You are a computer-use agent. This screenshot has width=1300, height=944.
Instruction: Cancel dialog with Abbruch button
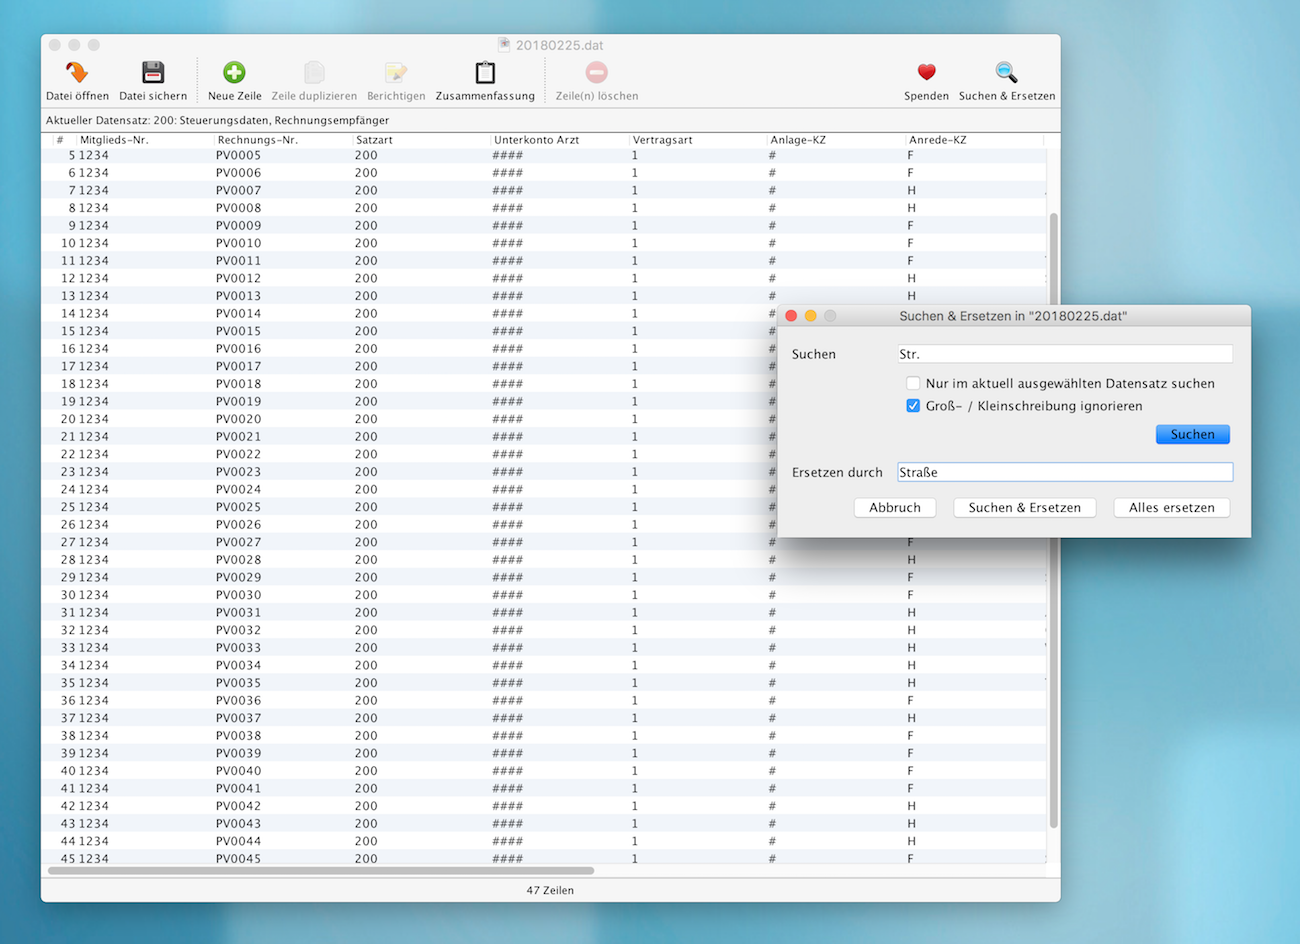[895, 508]
